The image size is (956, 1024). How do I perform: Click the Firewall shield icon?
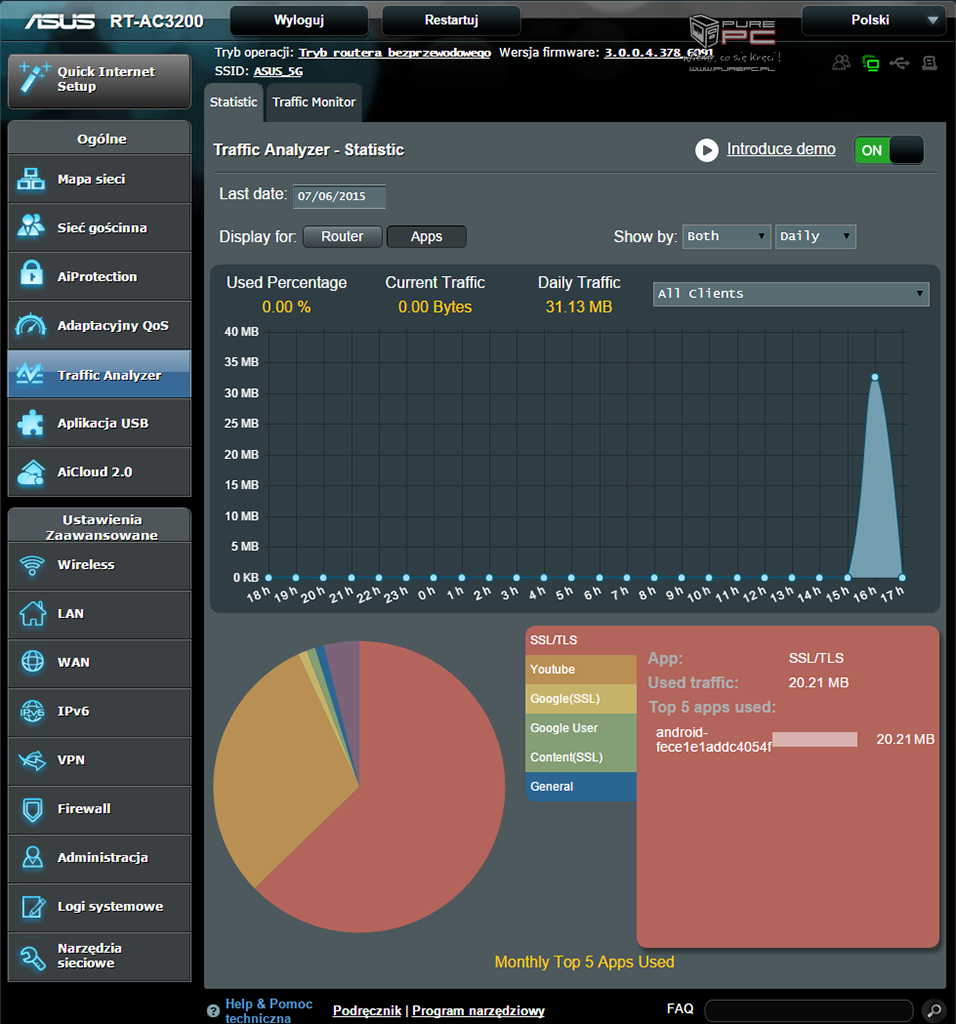coord(33,809)
